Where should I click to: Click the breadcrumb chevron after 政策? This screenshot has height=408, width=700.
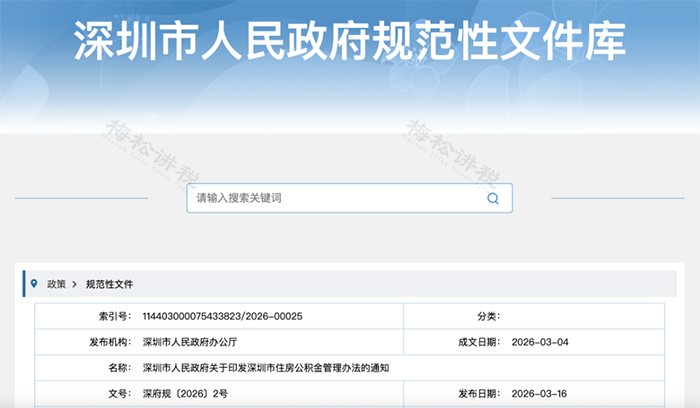[x=75, y=284]
